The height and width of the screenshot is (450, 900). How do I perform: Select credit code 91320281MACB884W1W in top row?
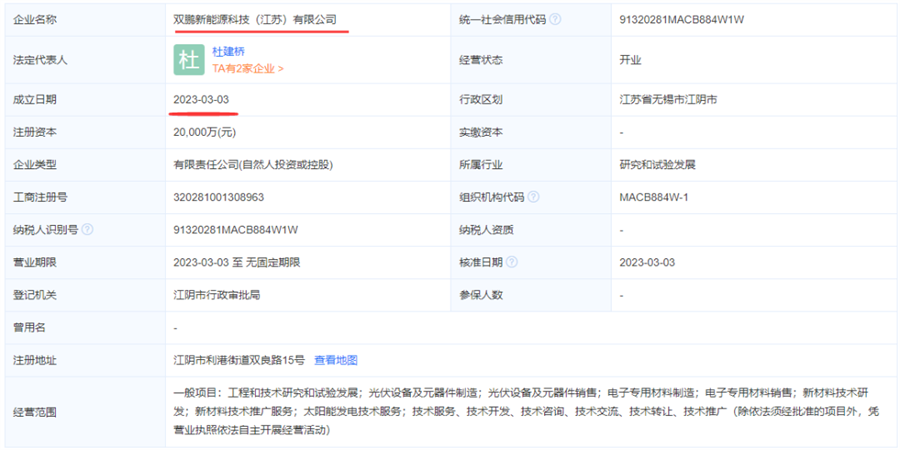[x=682, y=20]
